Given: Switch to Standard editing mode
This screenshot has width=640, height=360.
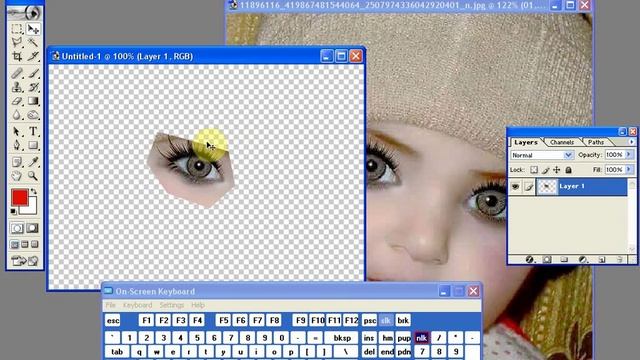Looking at the screenshot, I should (x=17, y=228).
